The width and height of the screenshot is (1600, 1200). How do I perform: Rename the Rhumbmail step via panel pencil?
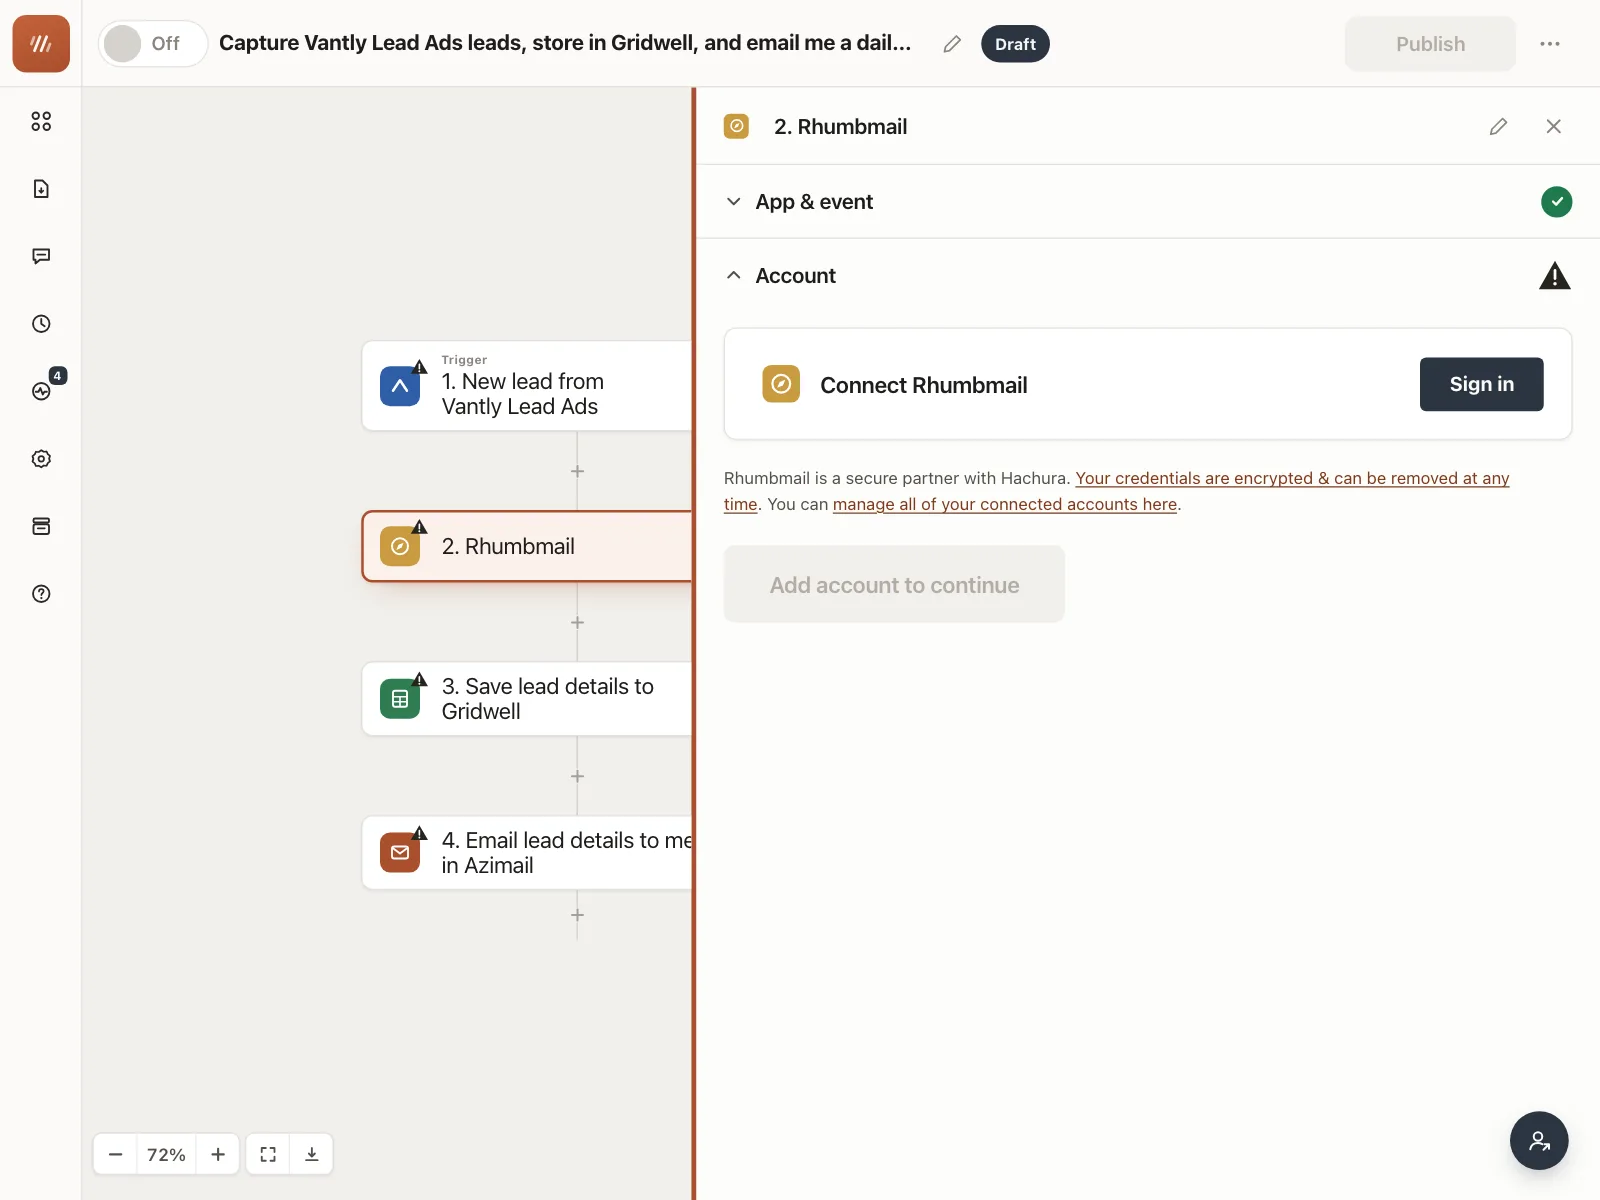point(1498,126)
